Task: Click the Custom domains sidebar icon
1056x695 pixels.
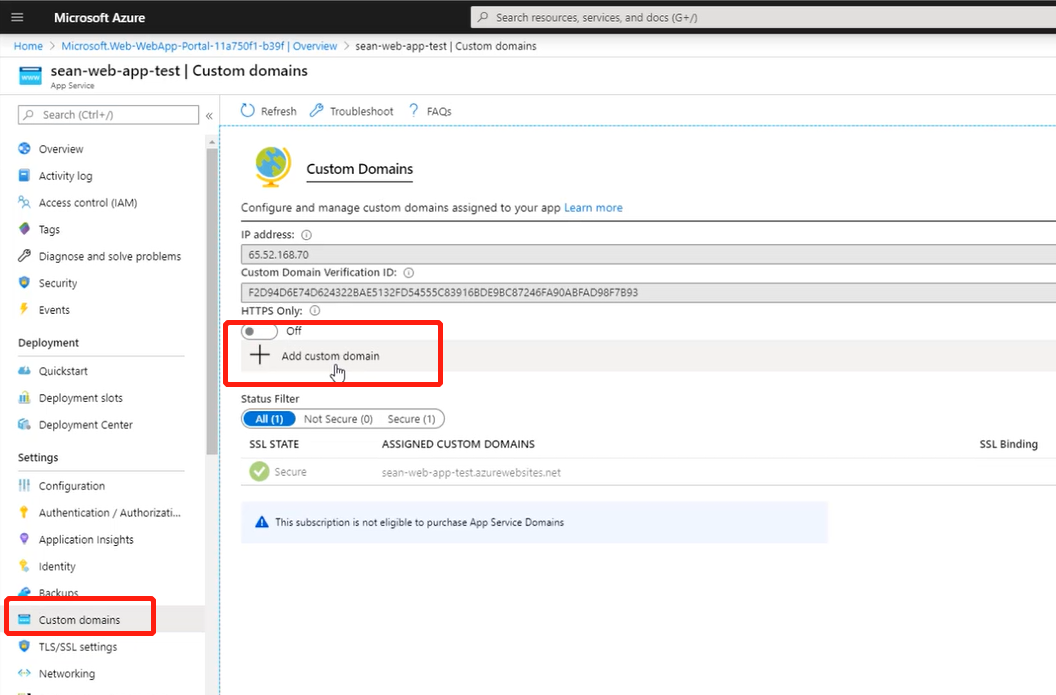Action: [24, 620]
